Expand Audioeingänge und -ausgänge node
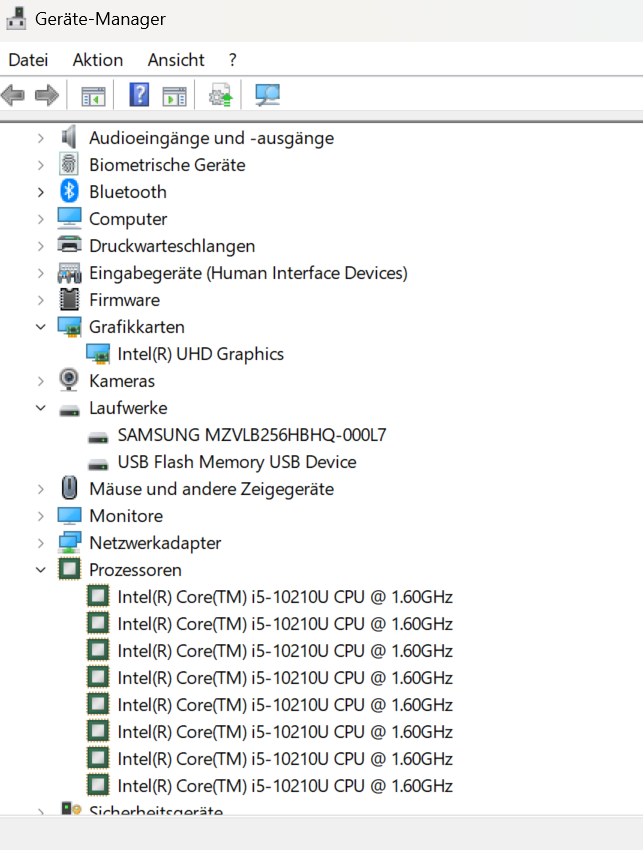Viewport: 643px width, 850px height. [x=41, y=138]
